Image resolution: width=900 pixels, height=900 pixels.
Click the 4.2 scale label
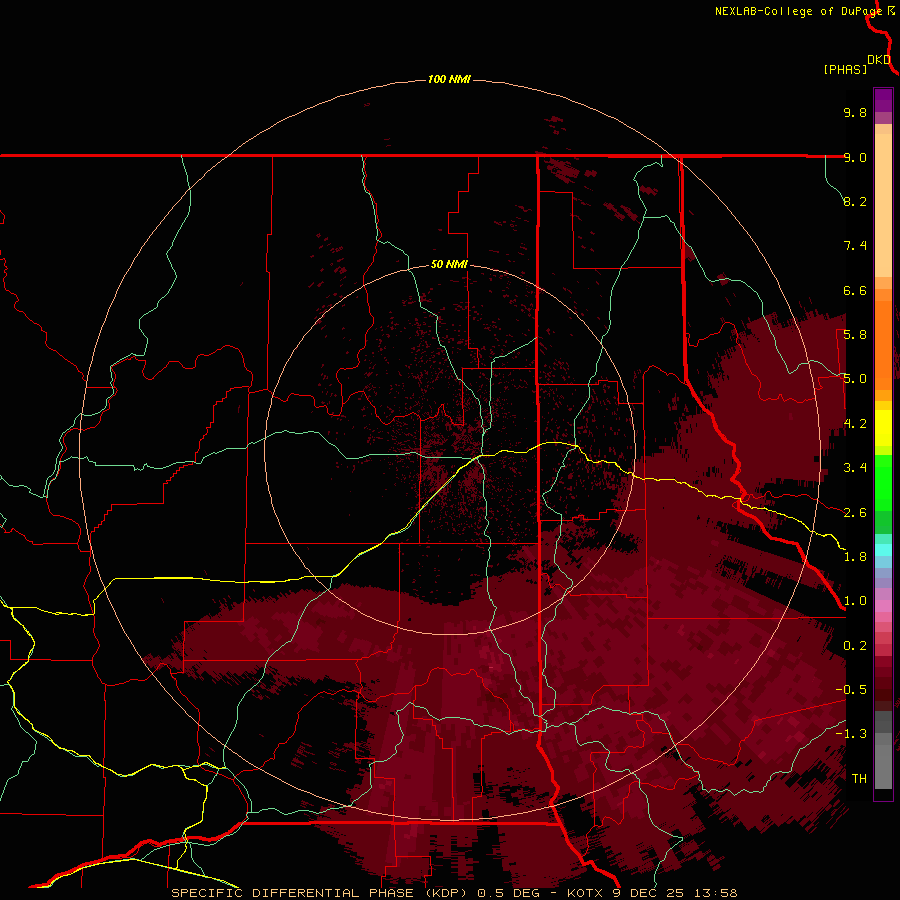(855, 424)
